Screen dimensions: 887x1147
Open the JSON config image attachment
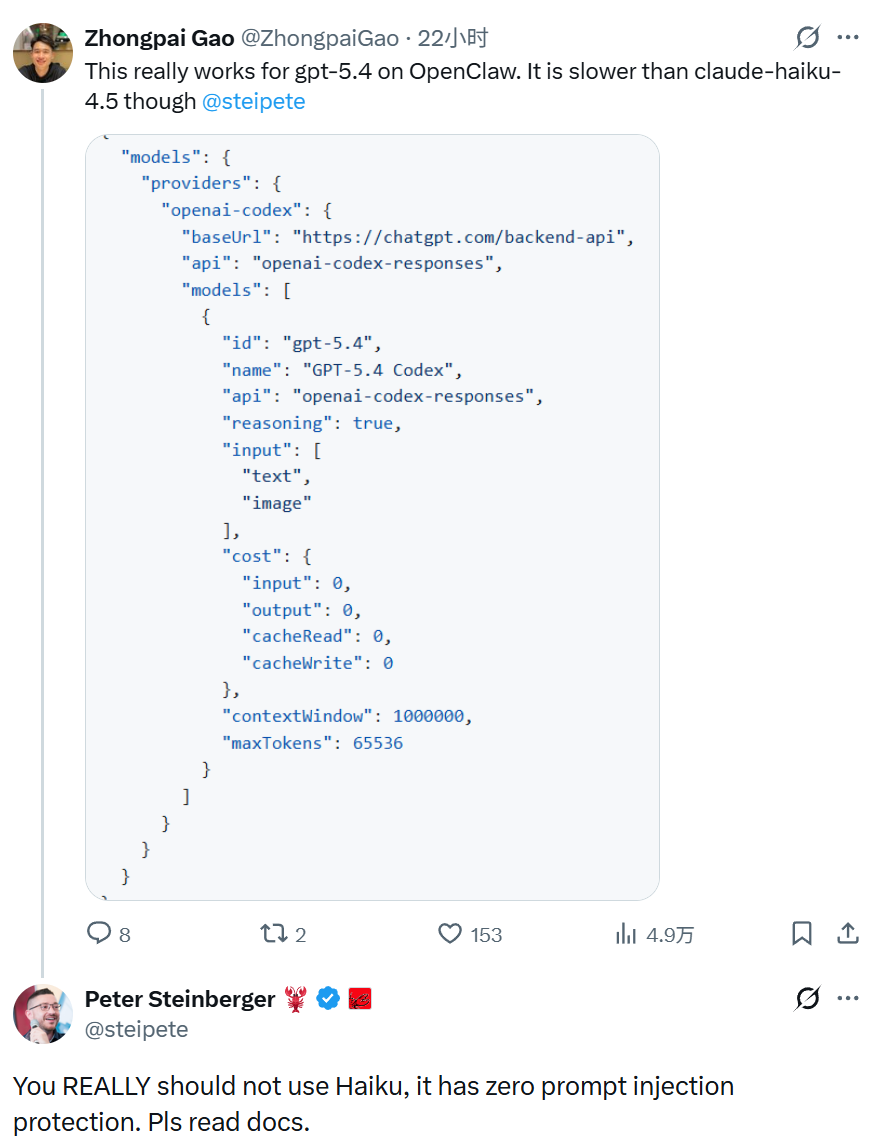click(372, 517)
